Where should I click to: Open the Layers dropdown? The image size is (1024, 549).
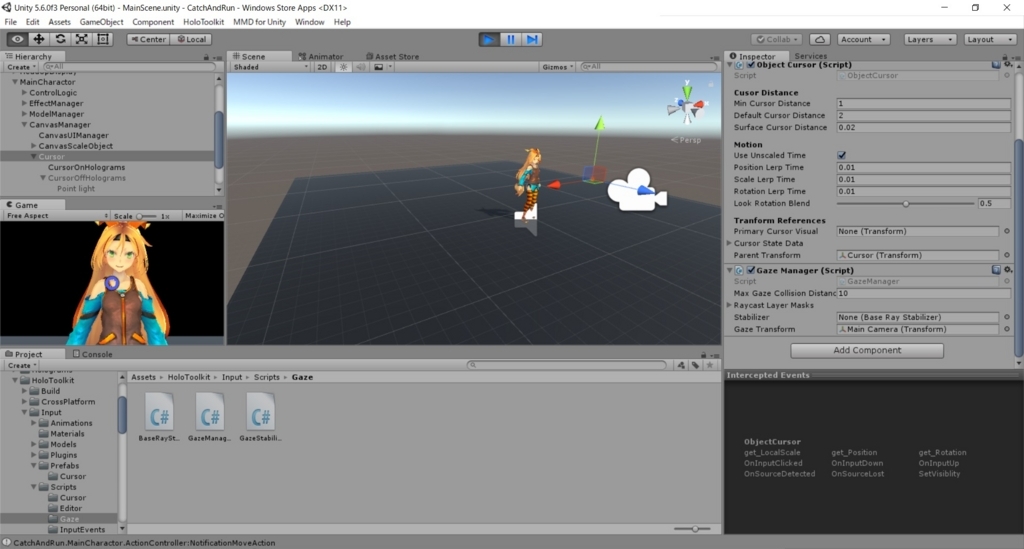(930, 39)
